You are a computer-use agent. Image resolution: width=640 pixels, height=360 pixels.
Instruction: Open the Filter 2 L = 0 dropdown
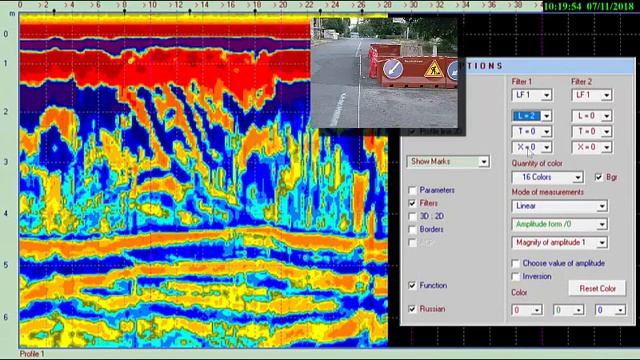pyautogui.click(x=592, y=116)
